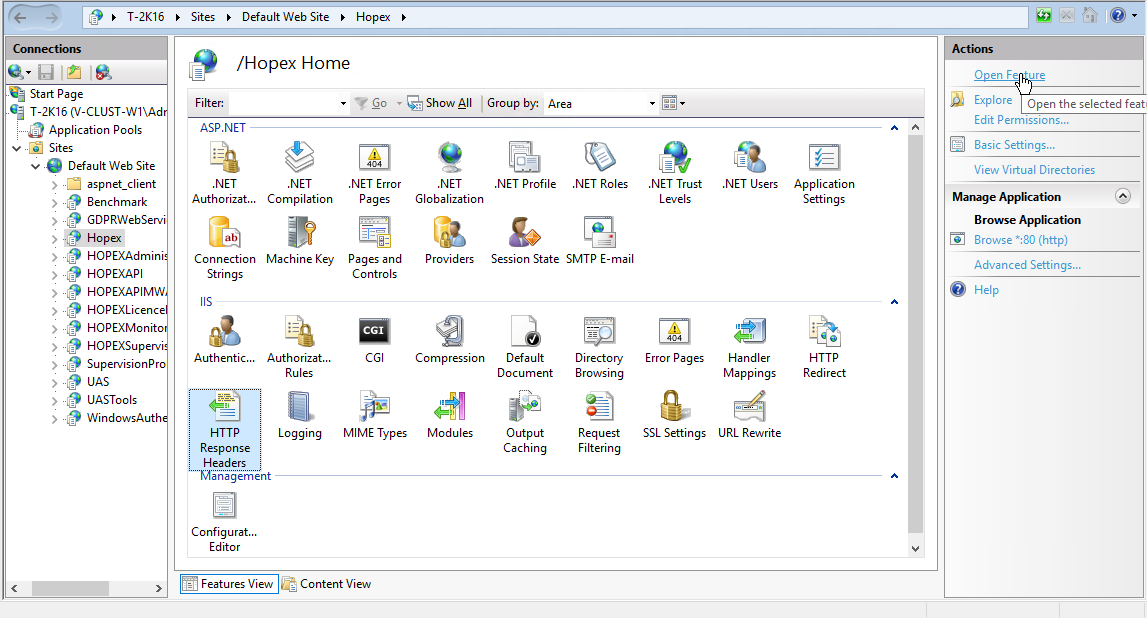Select the SSL Settings padlock icon
The height and width of the screenshot is (618, 1147).
click(674, 407)
